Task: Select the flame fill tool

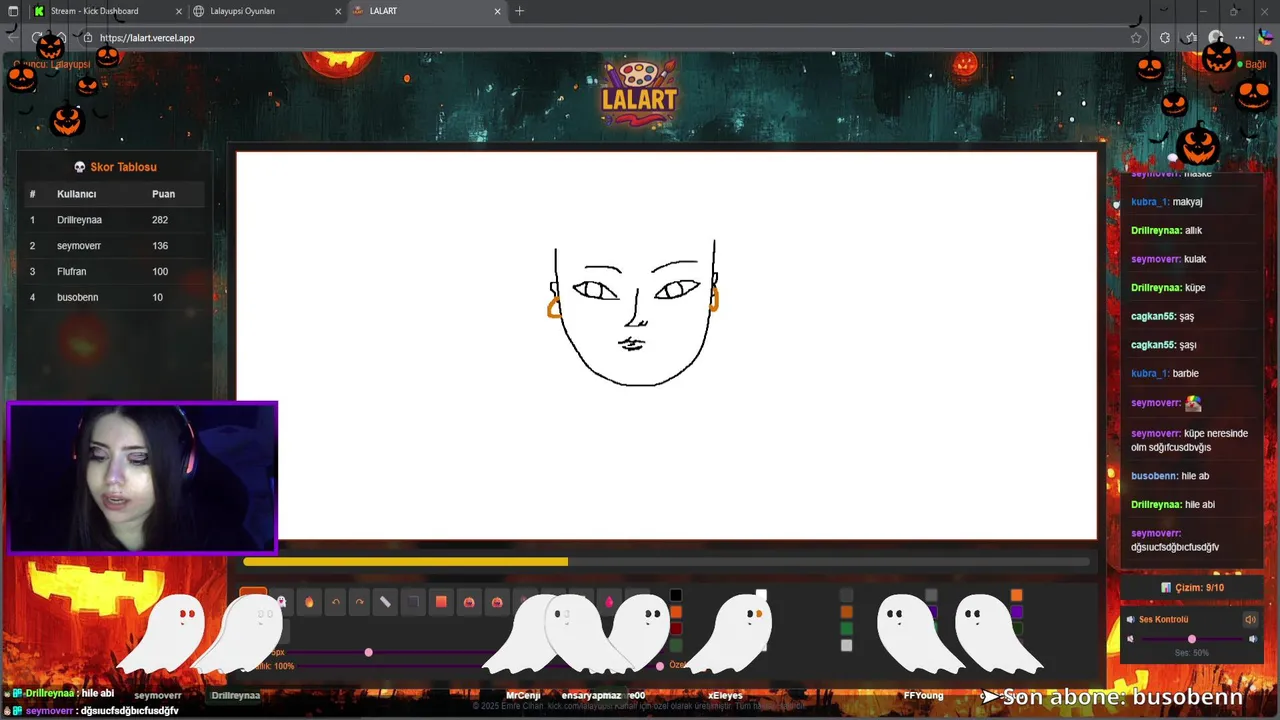Action: pos(309,602)
